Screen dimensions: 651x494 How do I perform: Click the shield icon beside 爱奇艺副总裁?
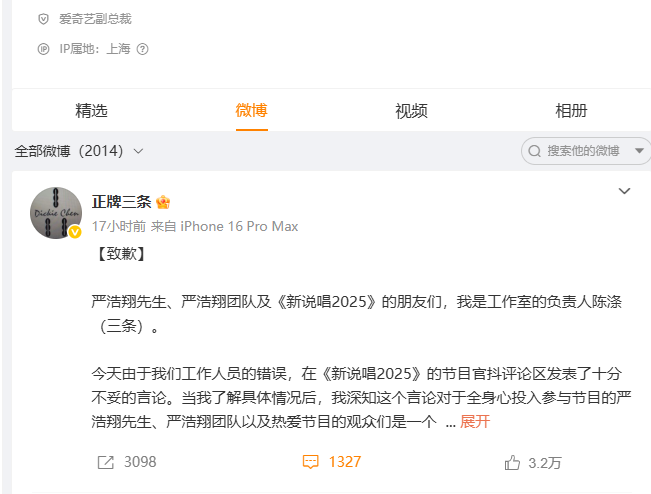pos(43,19)
